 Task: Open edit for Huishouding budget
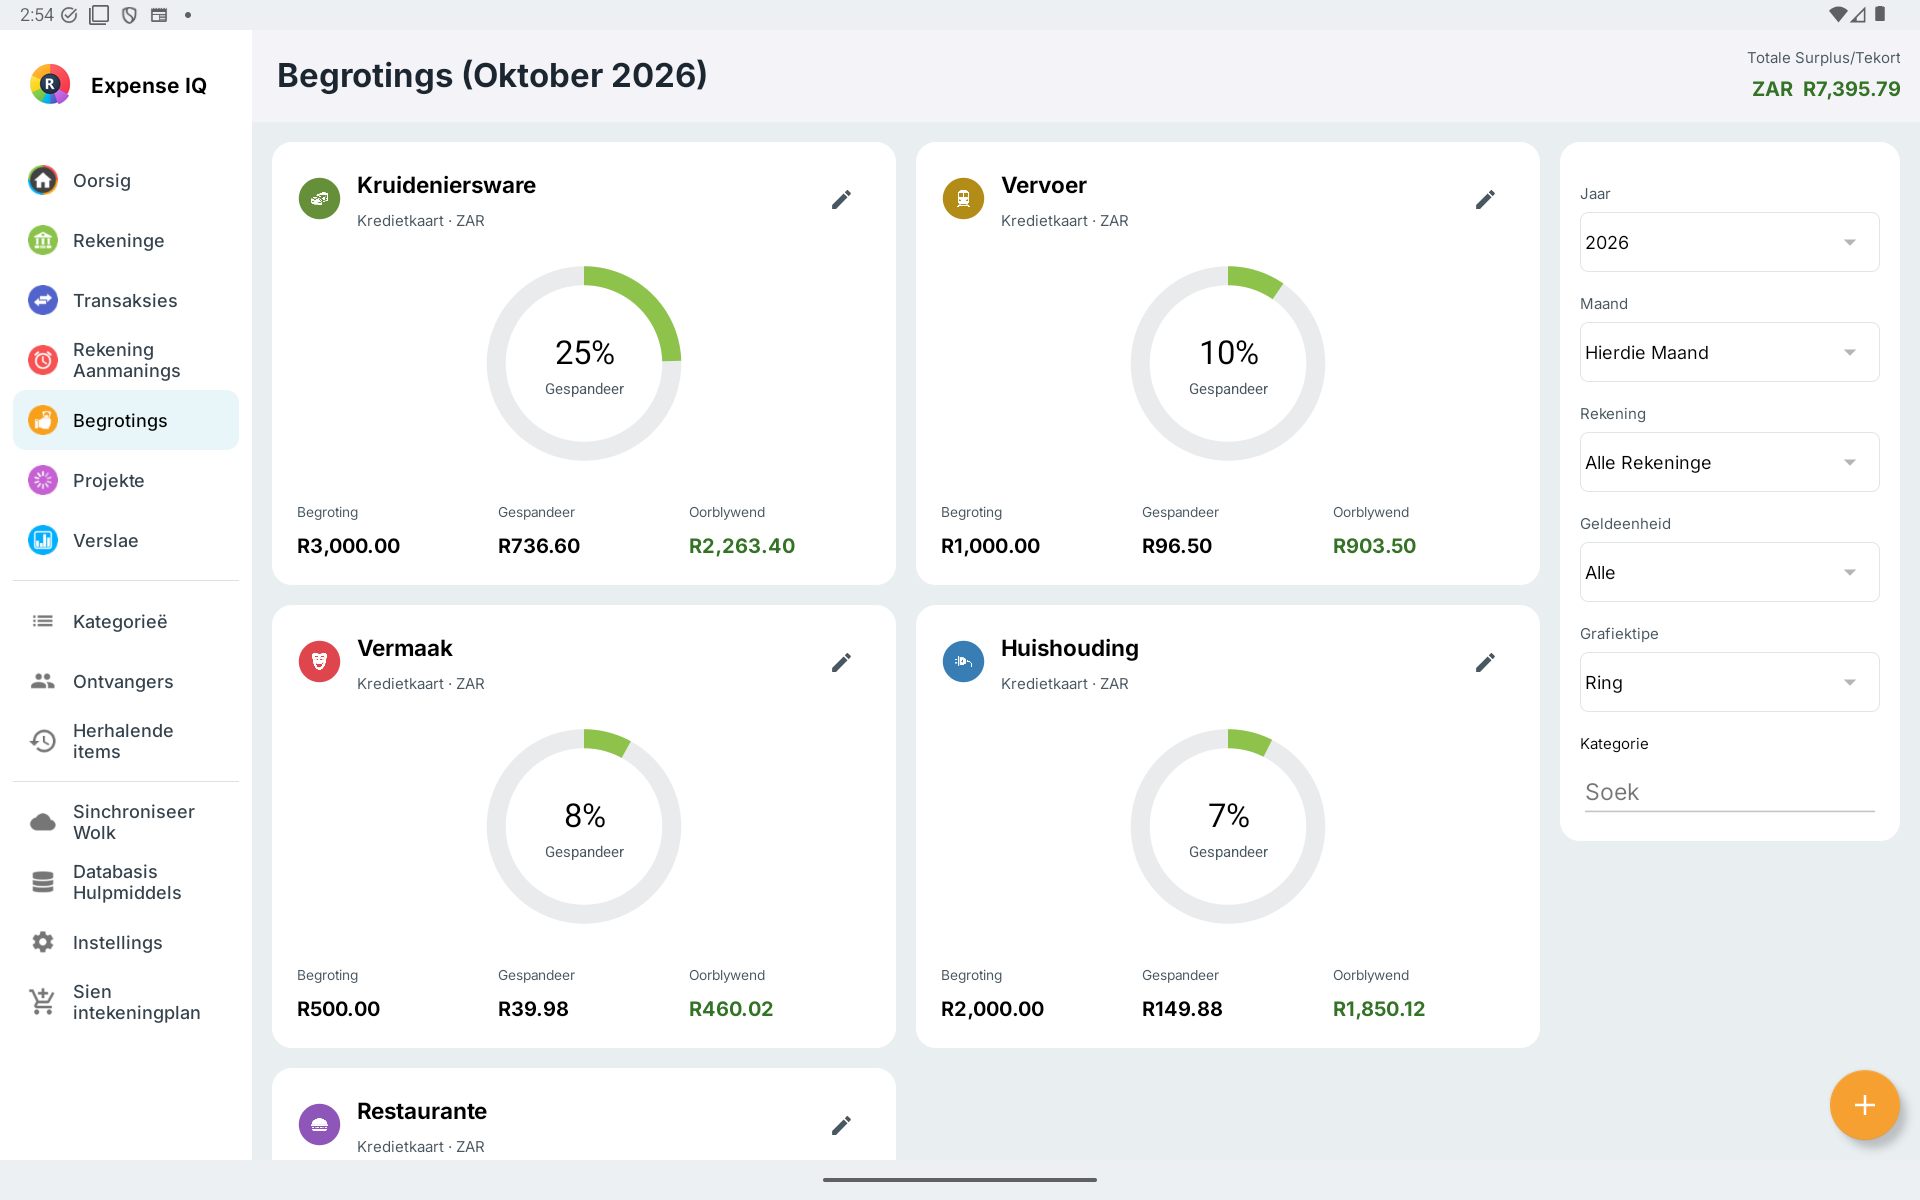pos(1485,663)
